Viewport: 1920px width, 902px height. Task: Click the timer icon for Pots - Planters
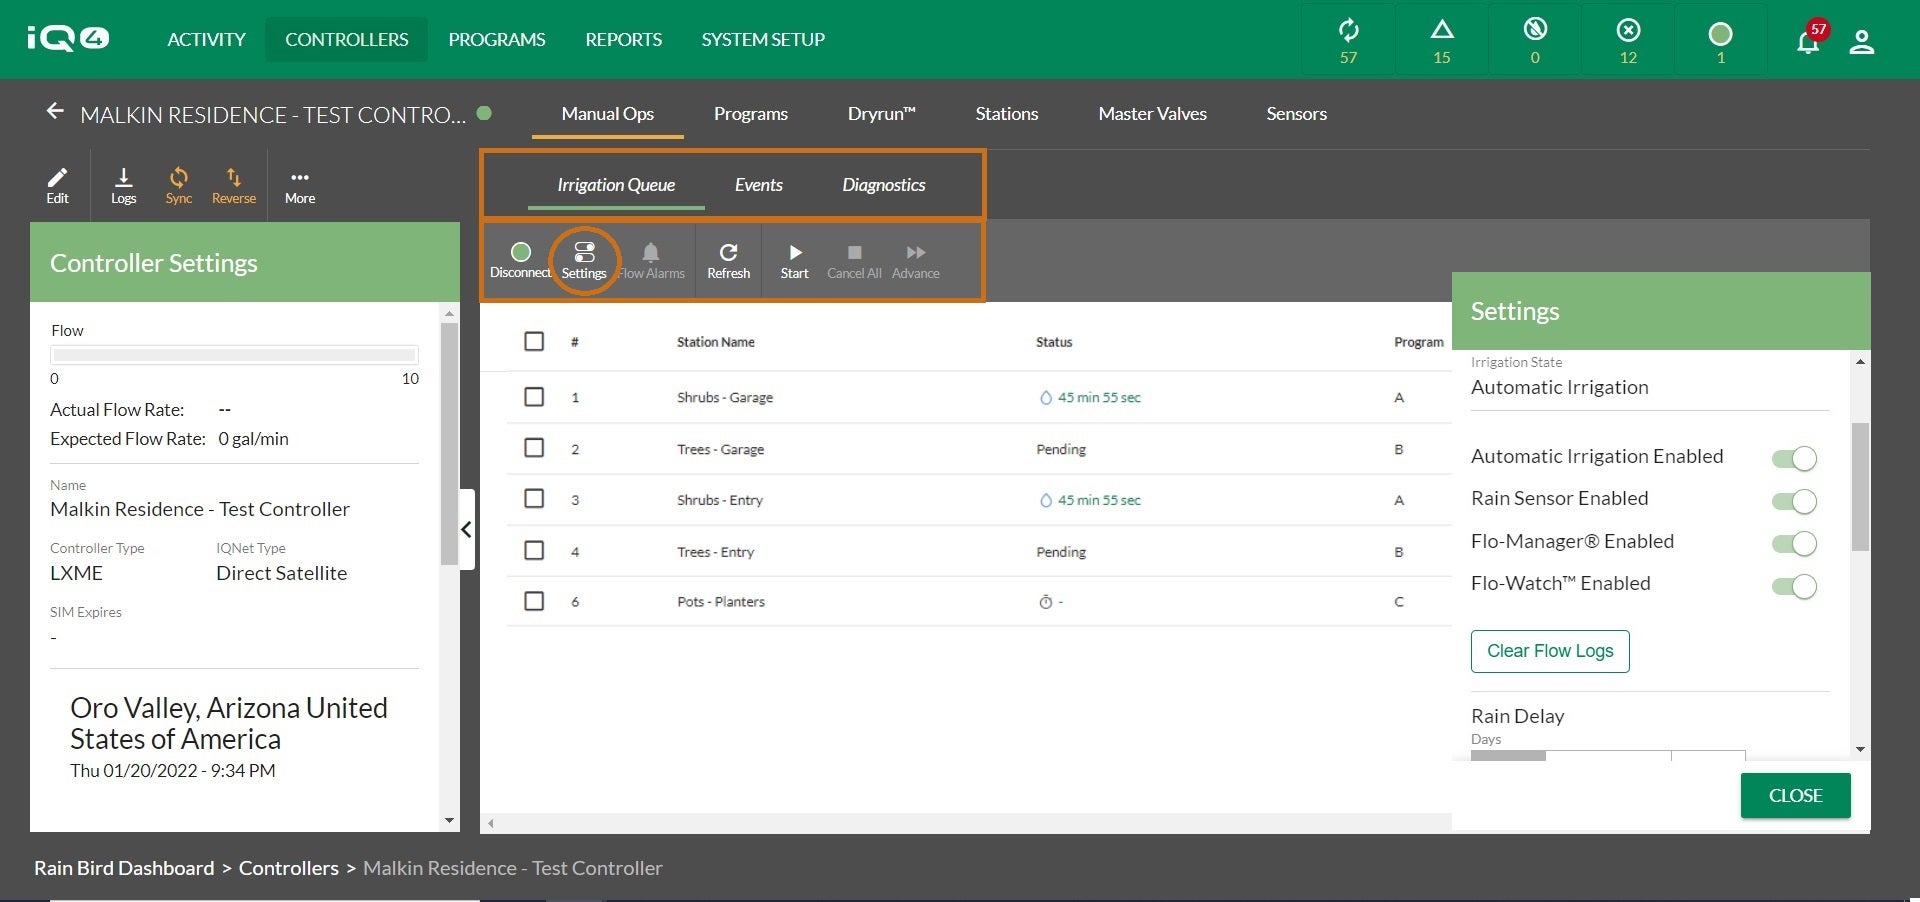(x=1046, y=602)
